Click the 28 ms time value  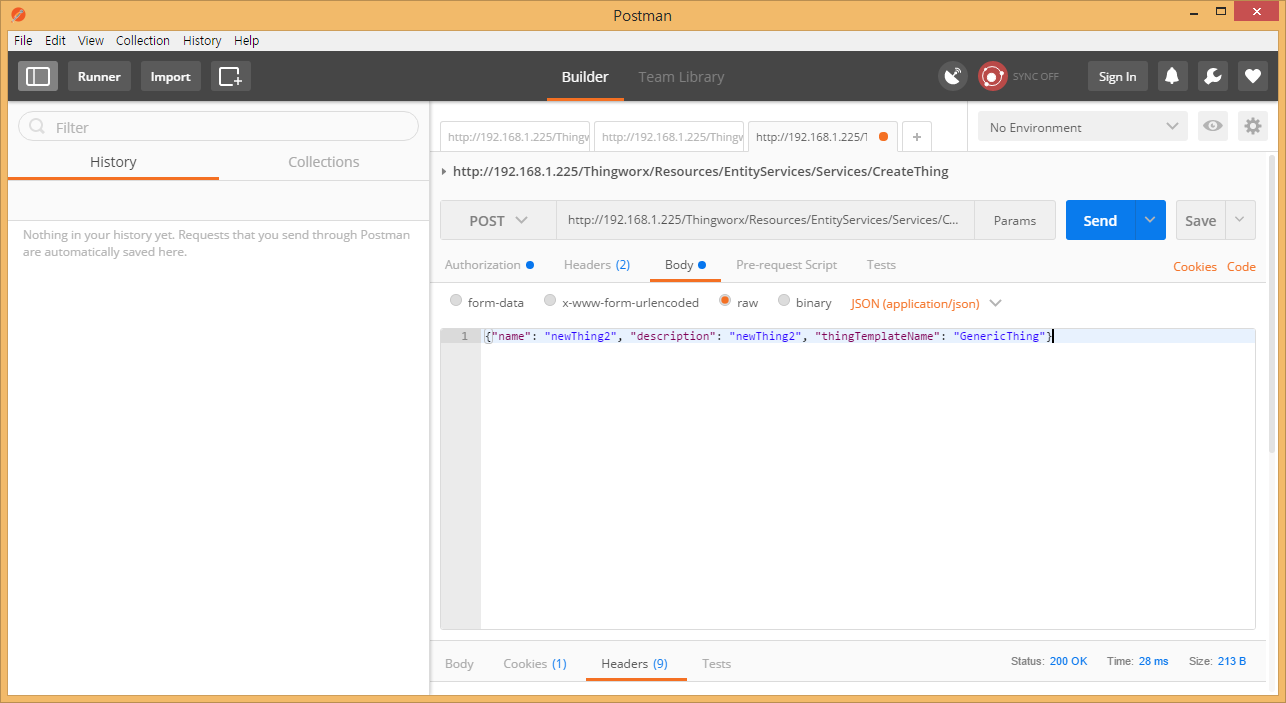[1153, 662]
